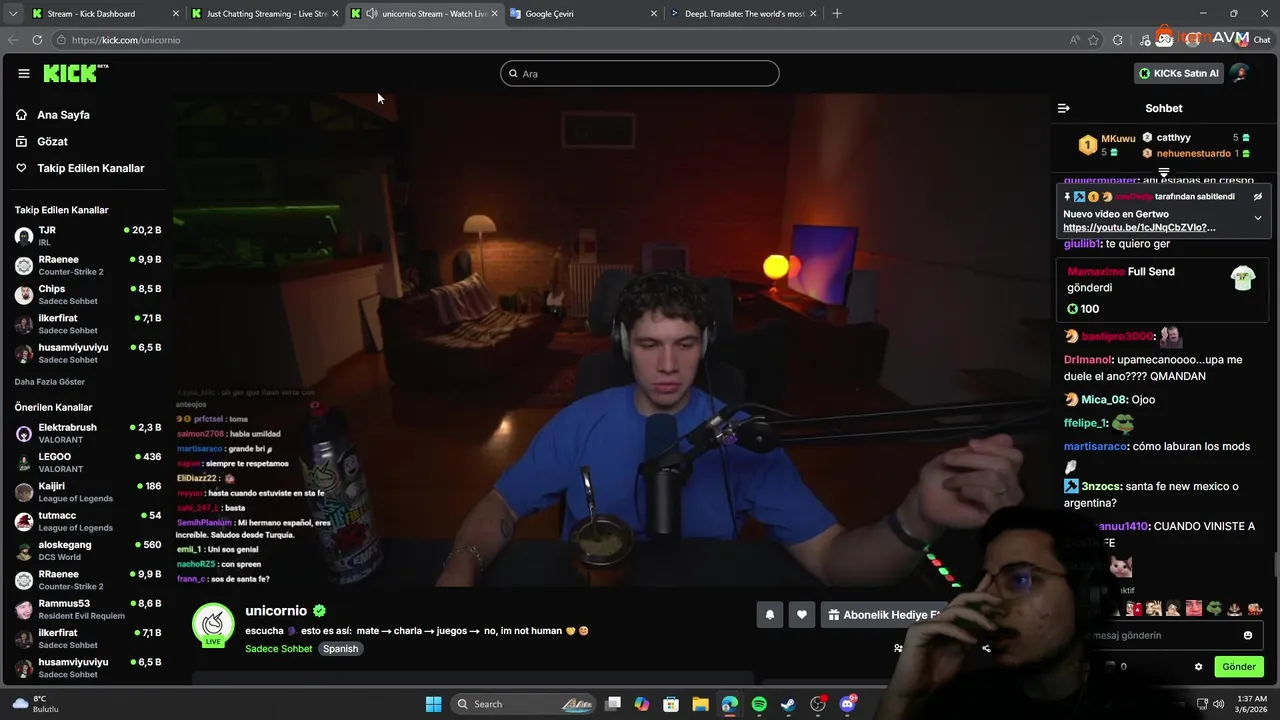Click Sadece Sohbet category link

click(x=279, y=649)
